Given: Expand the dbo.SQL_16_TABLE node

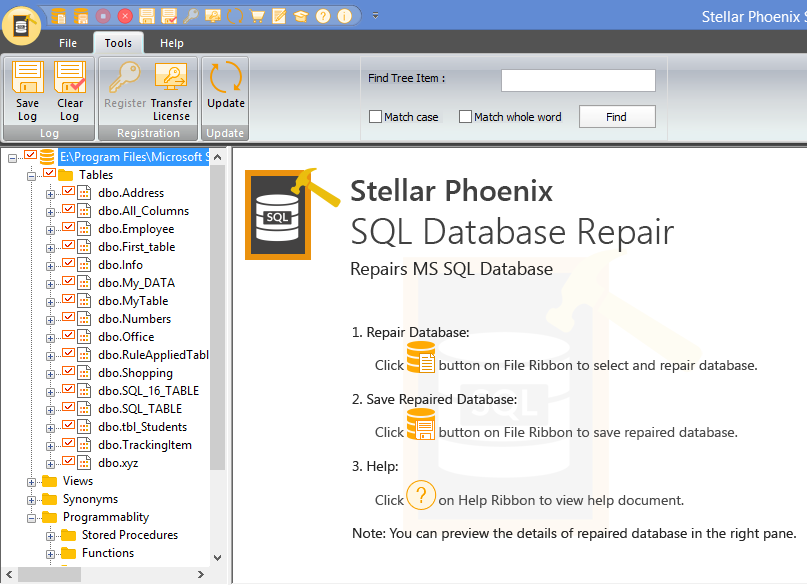Looking at the screenshot, I should pos(50,392).
